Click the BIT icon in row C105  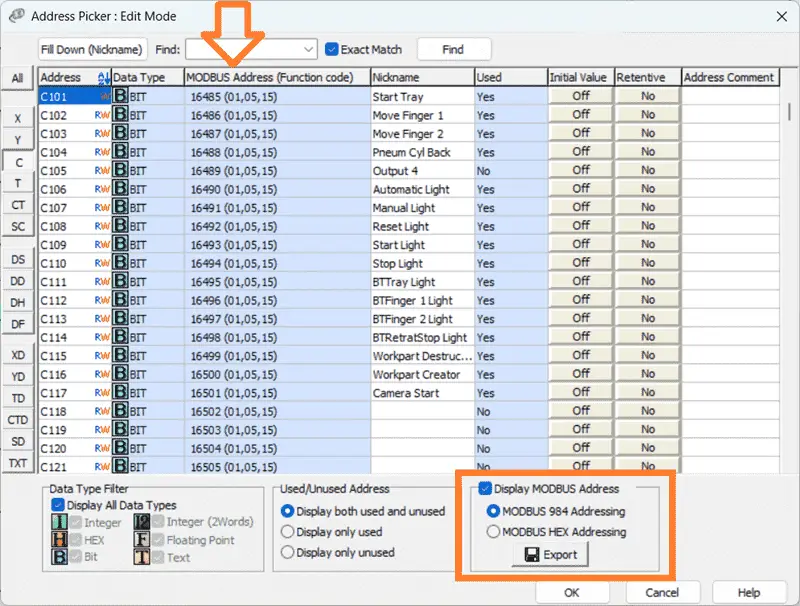tap(120, 170)
